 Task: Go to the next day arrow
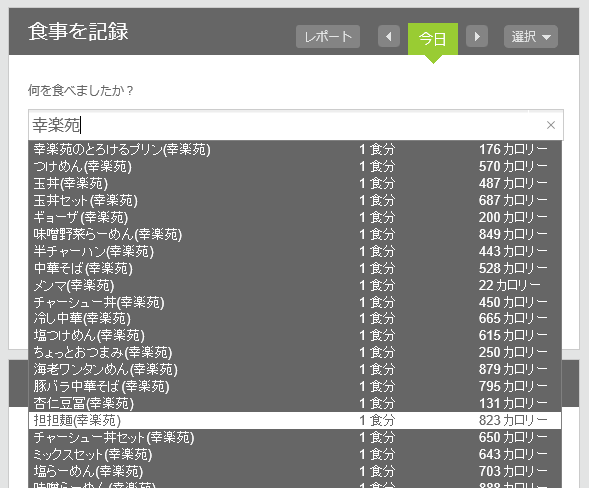point(477,37)
